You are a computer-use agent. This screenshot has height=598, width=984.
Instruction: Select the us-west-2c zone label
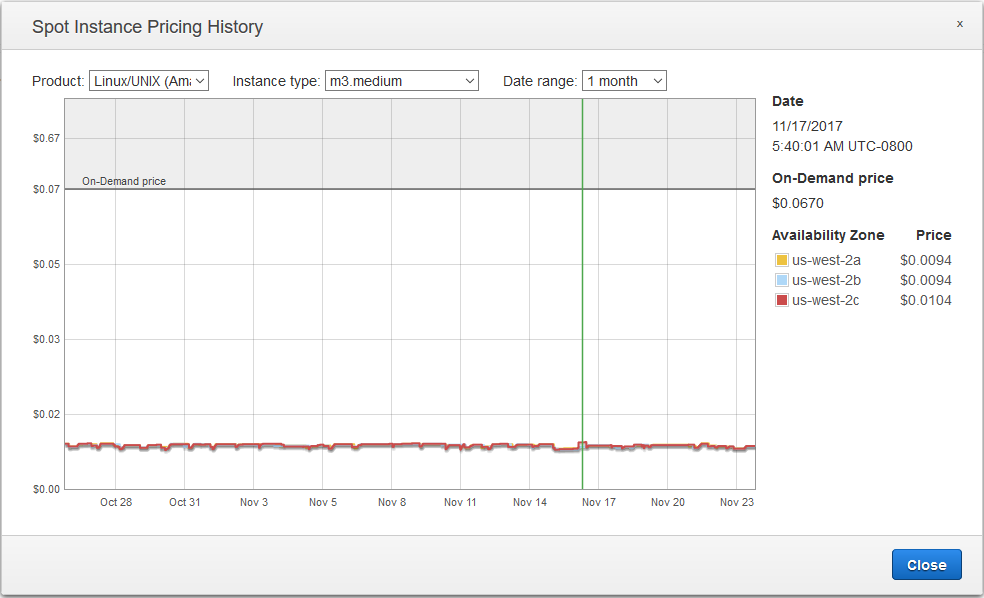(x=825, y=300)
